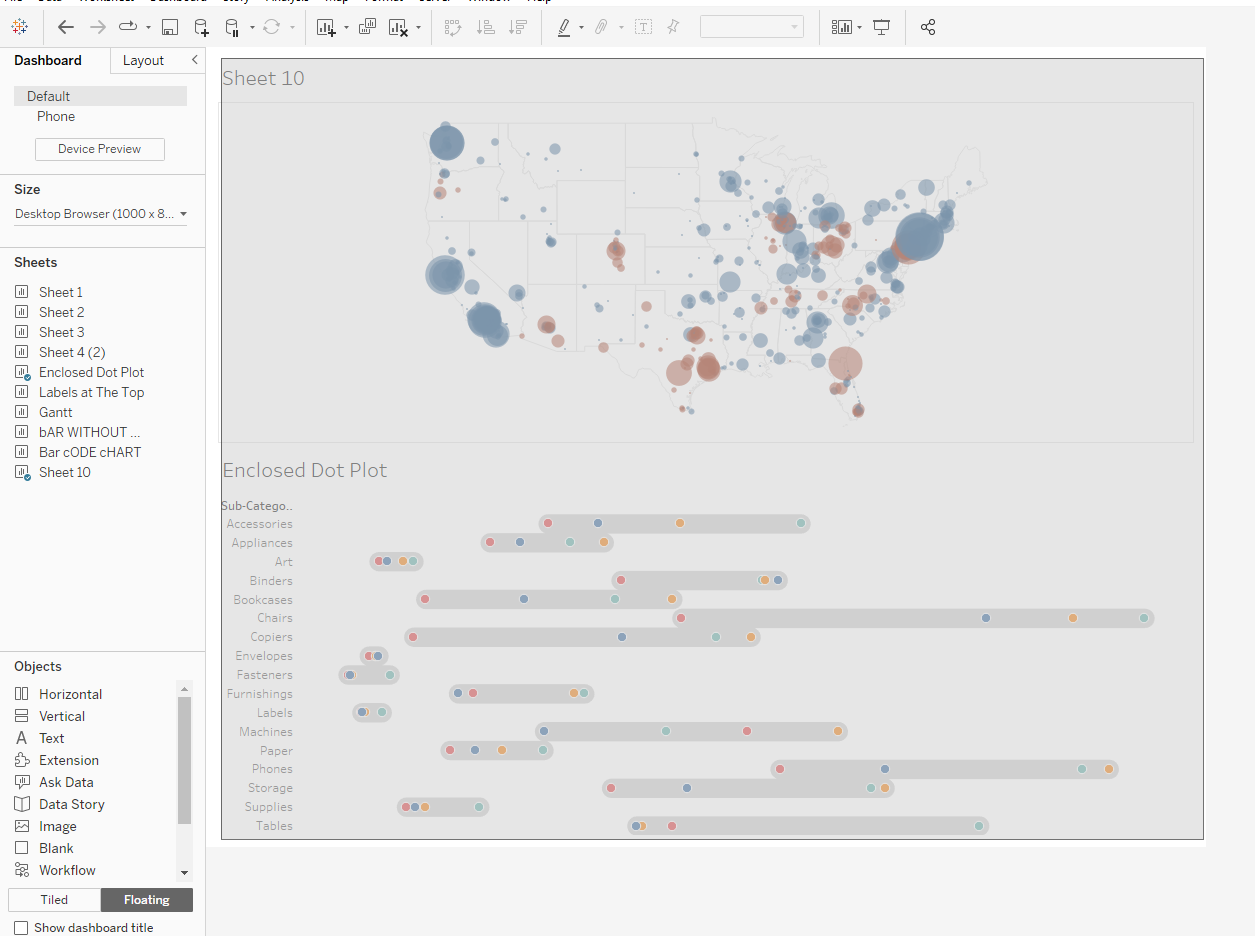The width and height of the screenshot is (1255, 936).
Task: Select the Gantt sheet
Action: click(55, 412)
